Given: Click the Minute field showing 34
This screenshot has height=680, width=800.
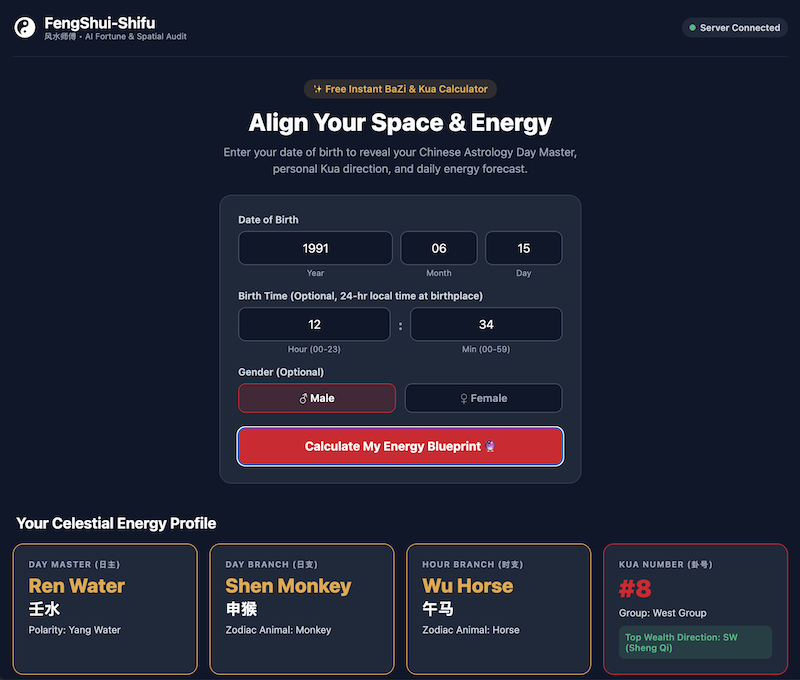Looking at the screenshot, I should pos(486,324).
